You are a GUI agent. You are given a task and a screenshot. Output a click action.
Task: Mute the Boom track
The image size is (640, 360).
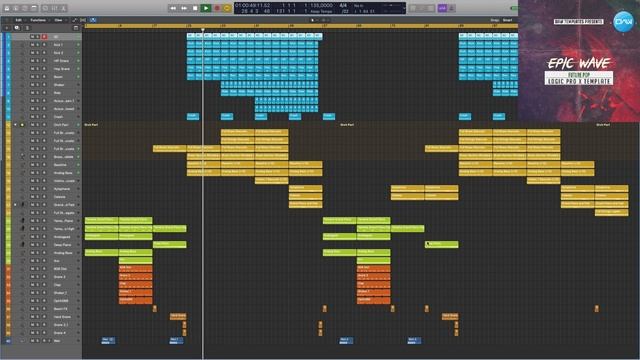tap(32, 77)
